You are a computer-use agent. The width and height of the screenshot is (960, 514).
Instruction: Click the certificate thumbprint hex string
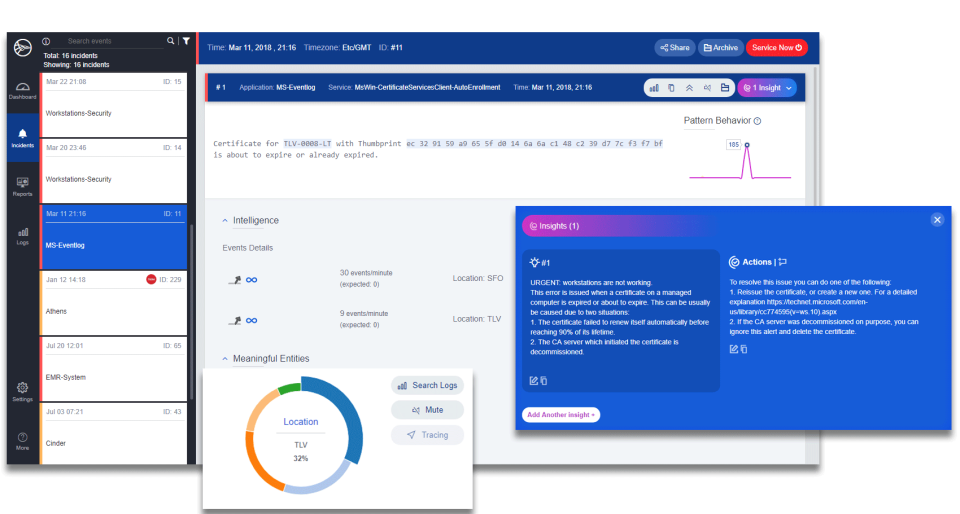click(x=534, y=144)
